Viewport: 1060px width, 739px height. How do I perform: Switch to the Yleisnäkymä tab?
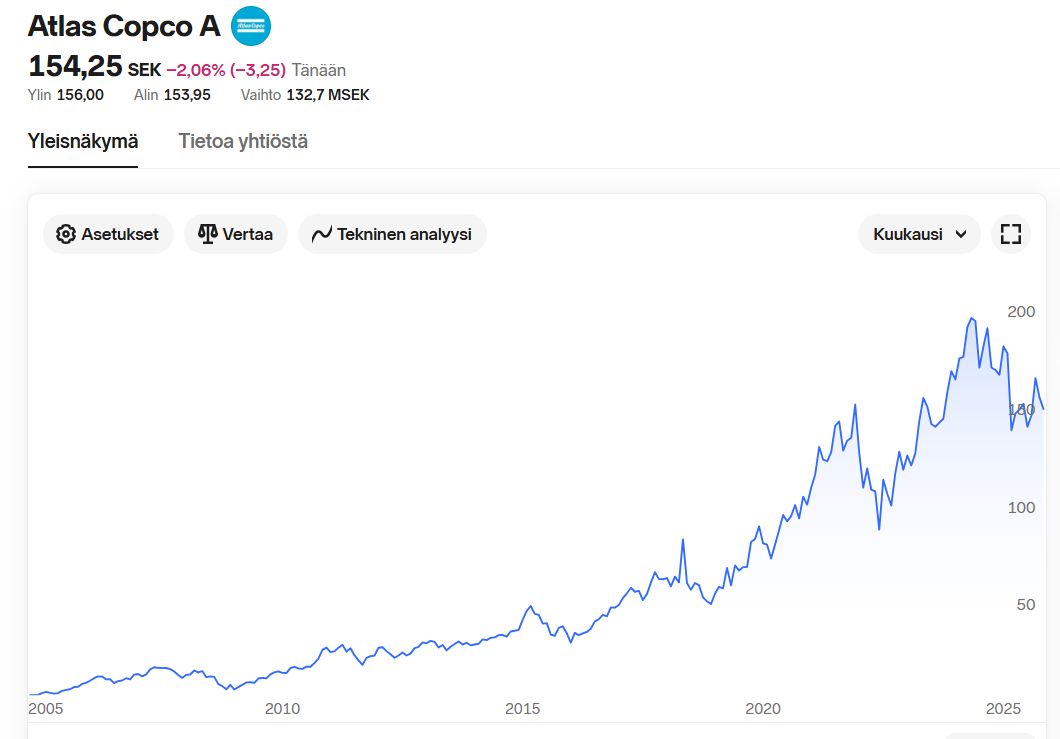(x=83, y=141)
